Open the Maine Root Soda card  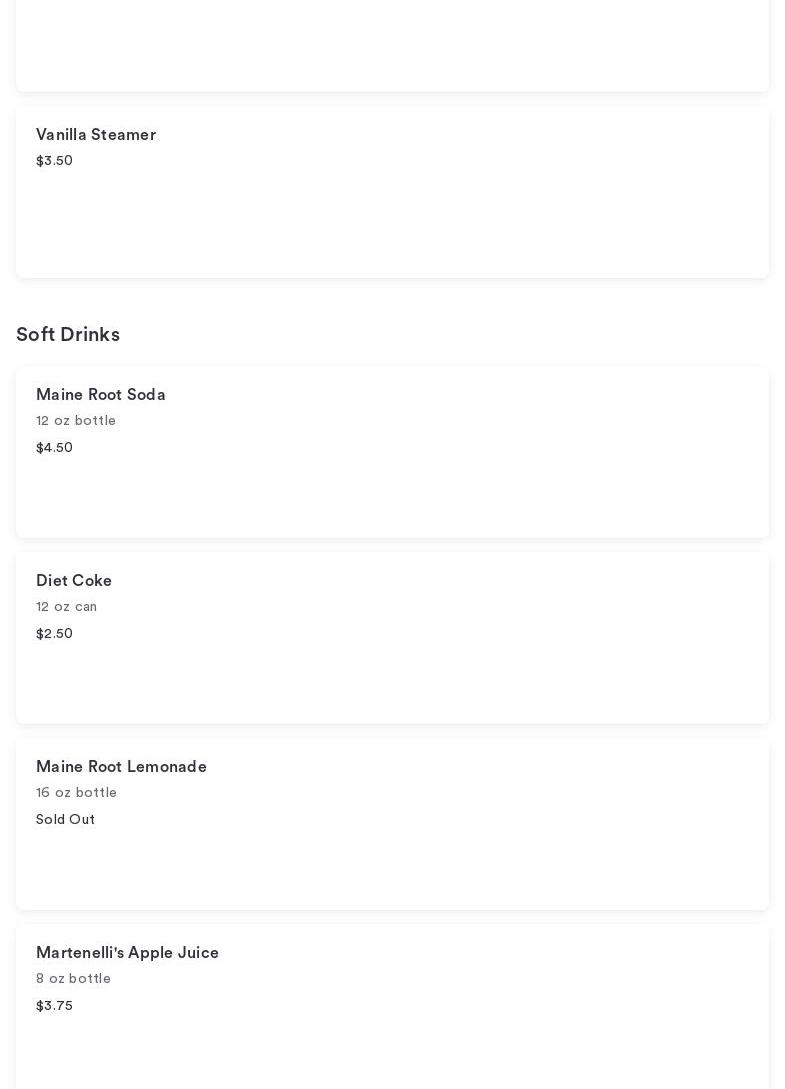click(x=392, y=452)
